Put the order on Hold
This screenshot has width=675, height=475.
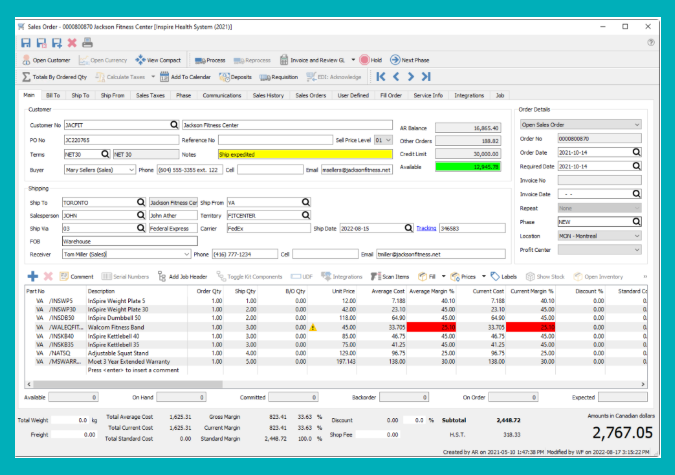point(371,60)
